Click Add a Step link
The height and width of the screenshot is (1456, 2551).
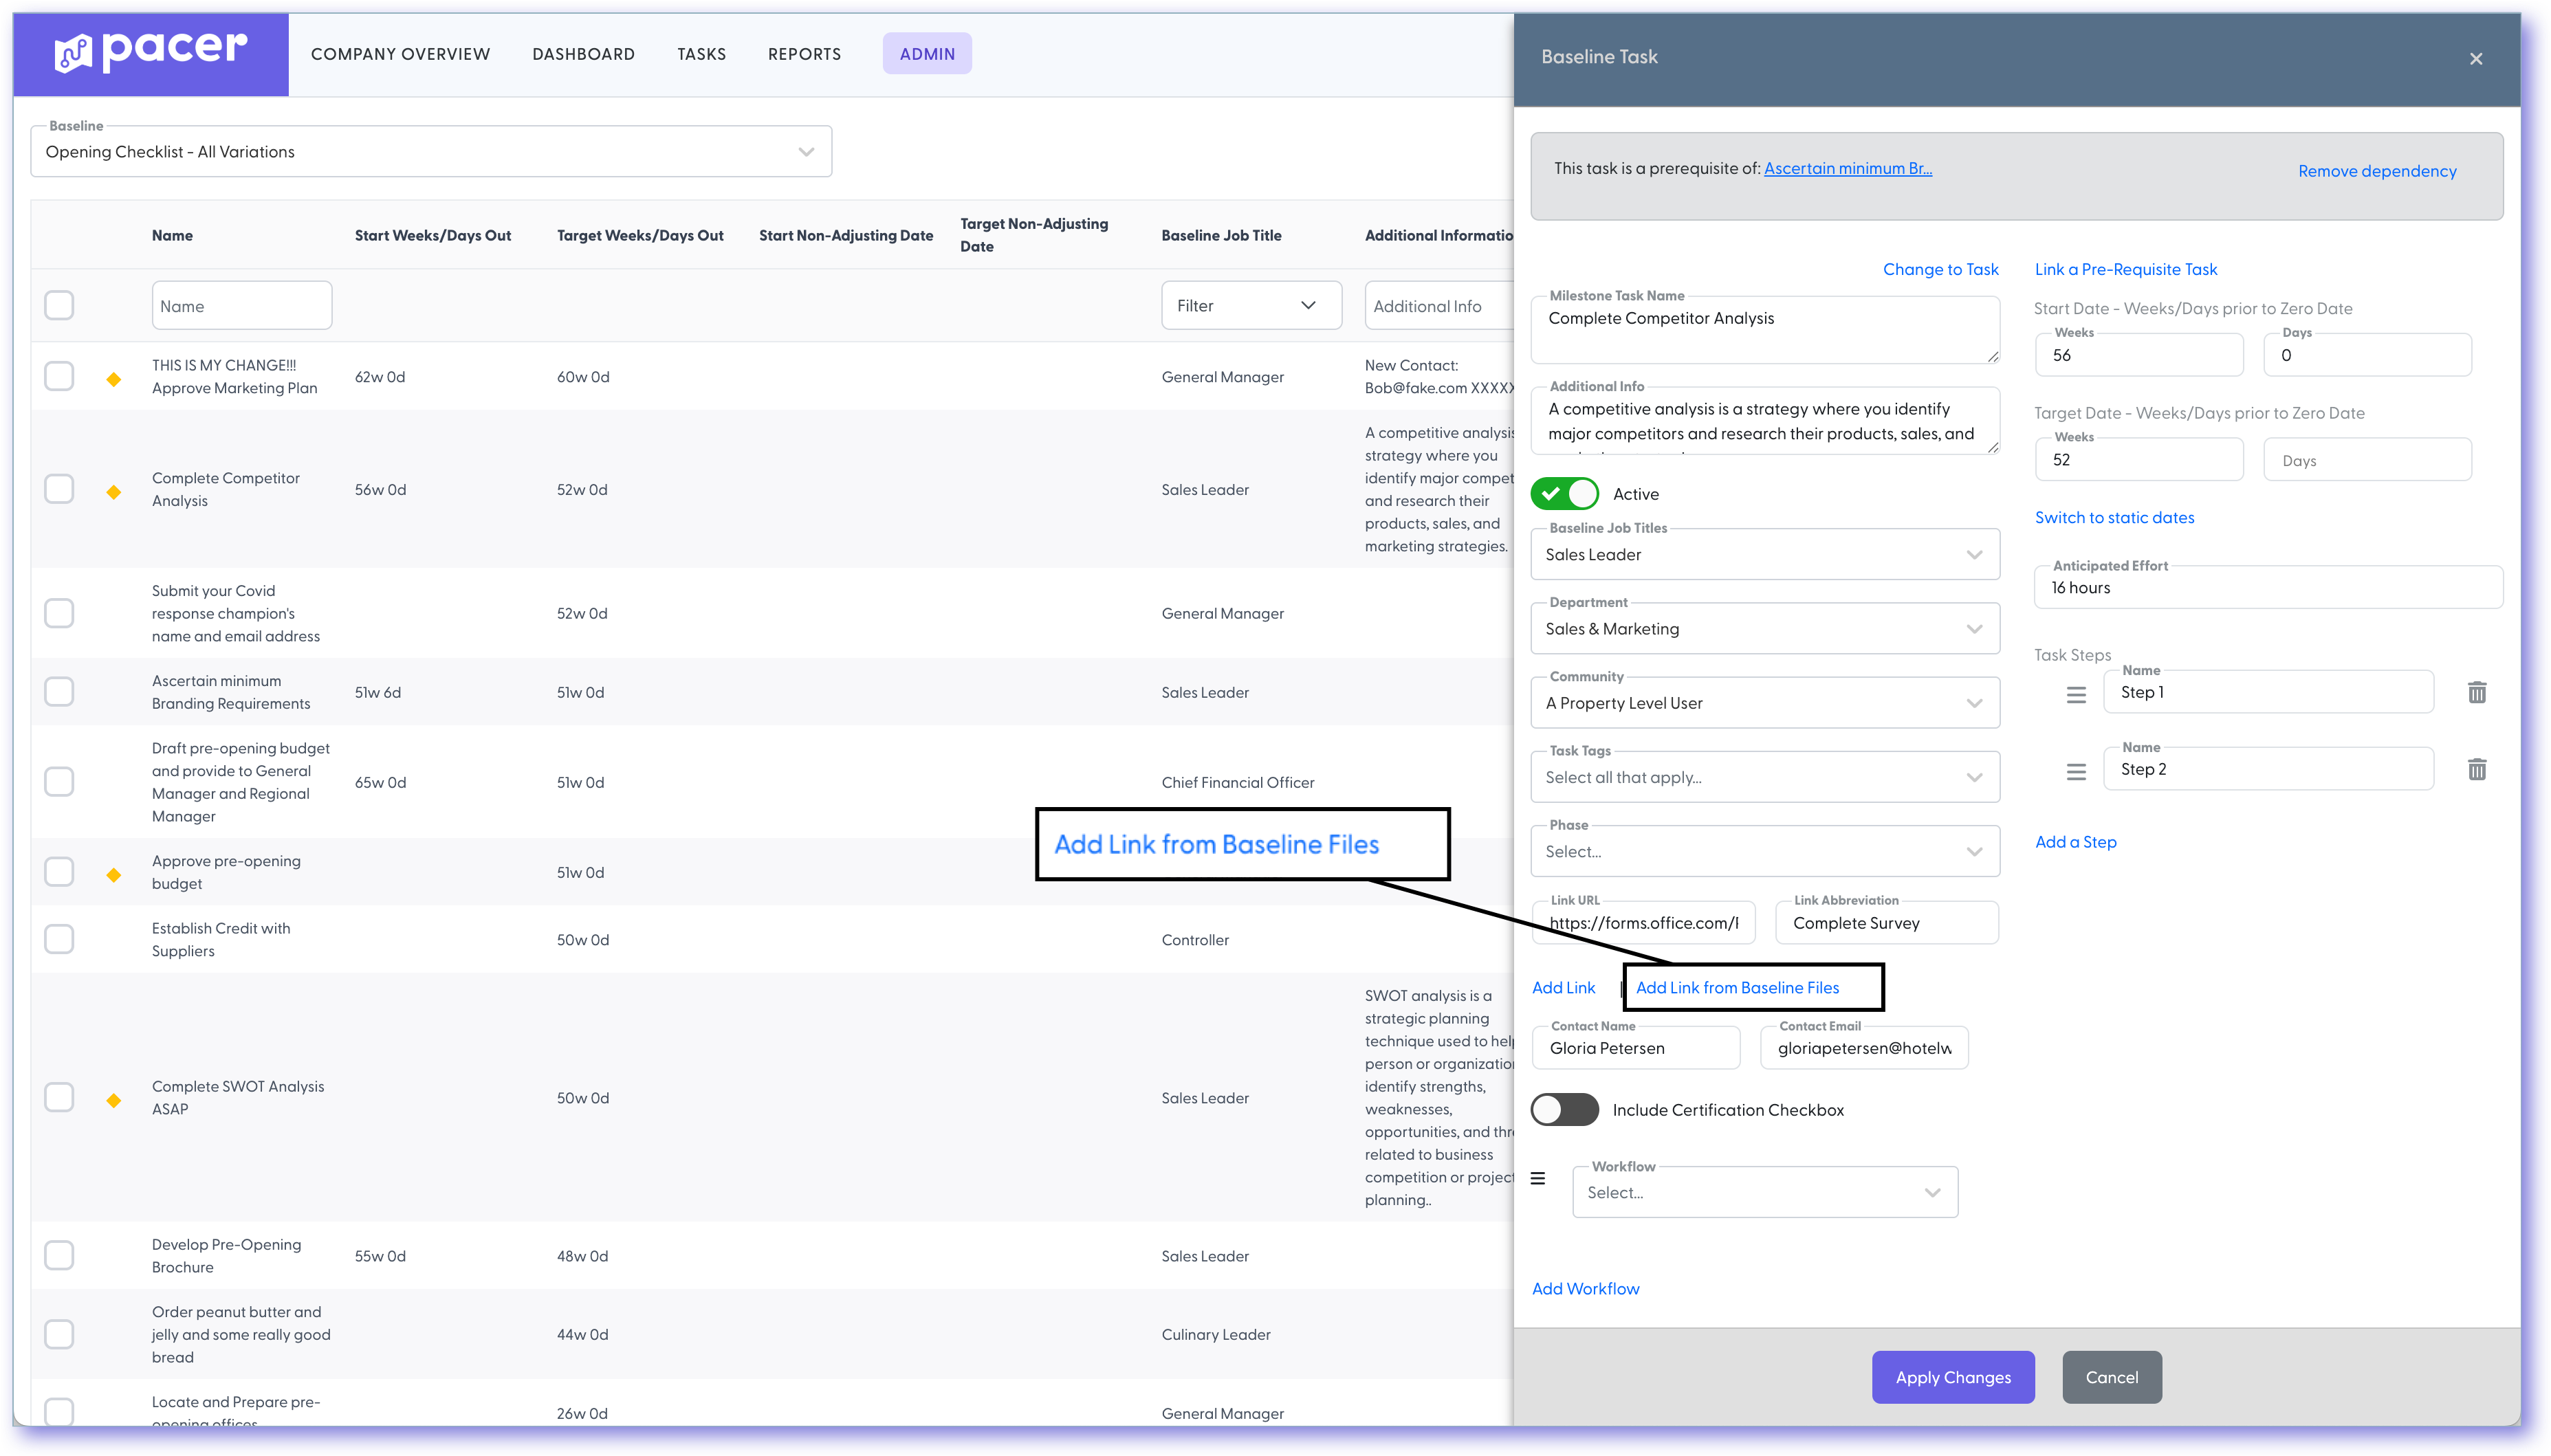tap(2075, 842)
